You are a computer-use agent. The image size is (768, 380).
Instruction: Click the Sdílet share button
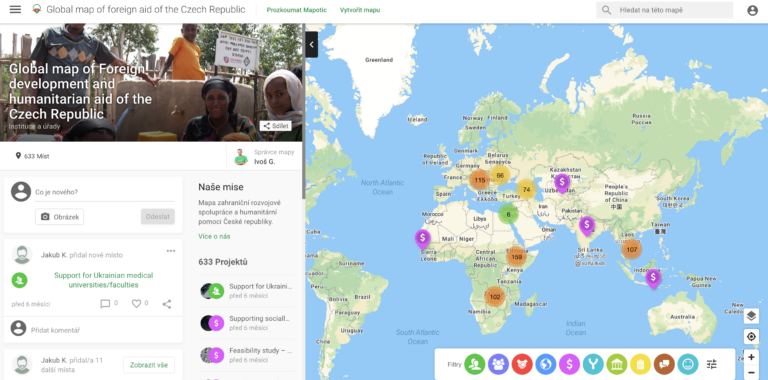pos(276,126)
